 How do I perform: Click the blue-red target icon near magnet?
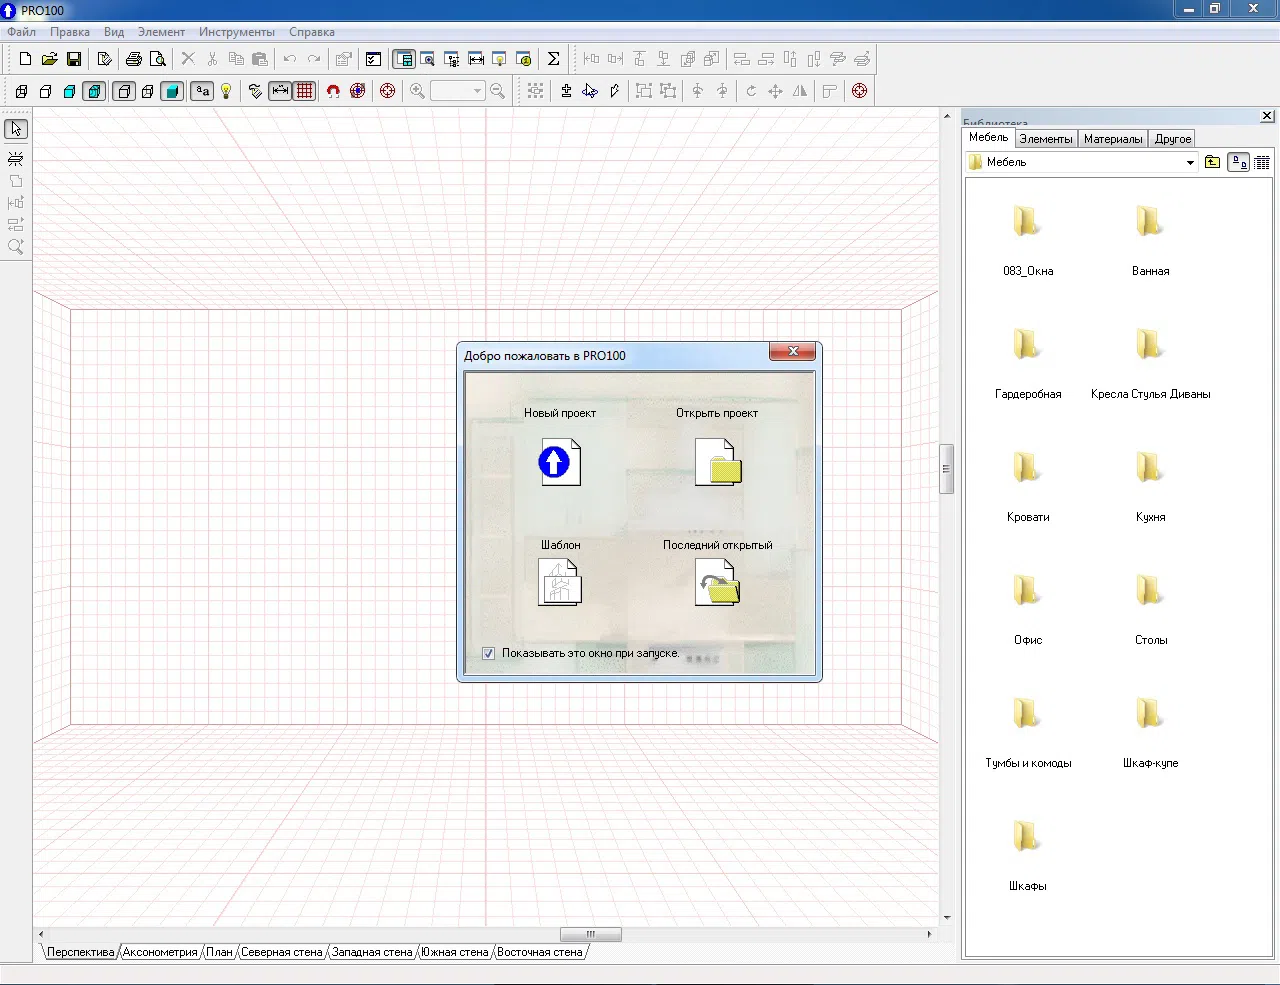coord(357,91)
